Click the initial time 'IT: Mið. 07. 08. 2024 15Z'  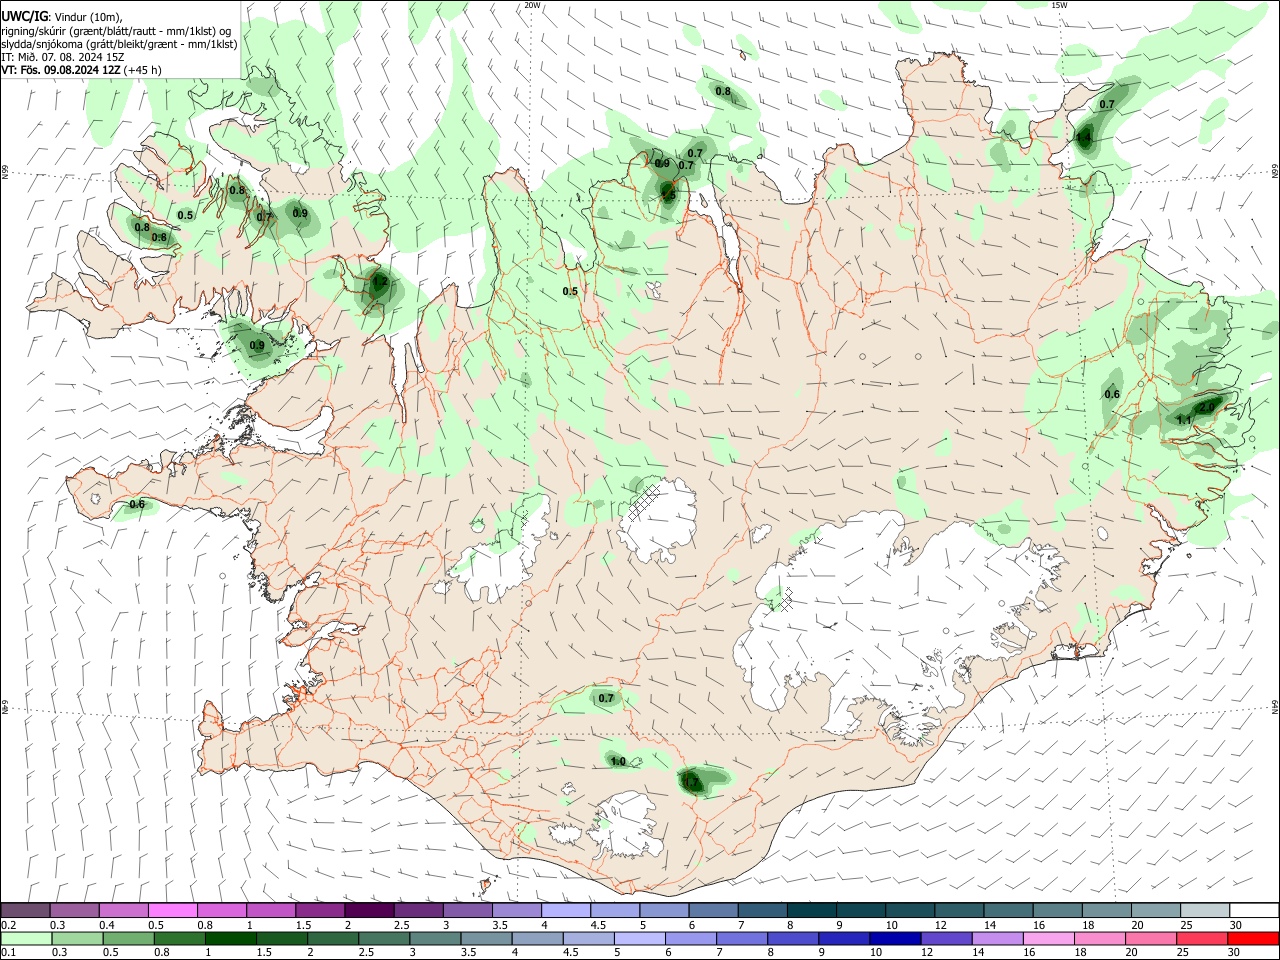[62, 57]
